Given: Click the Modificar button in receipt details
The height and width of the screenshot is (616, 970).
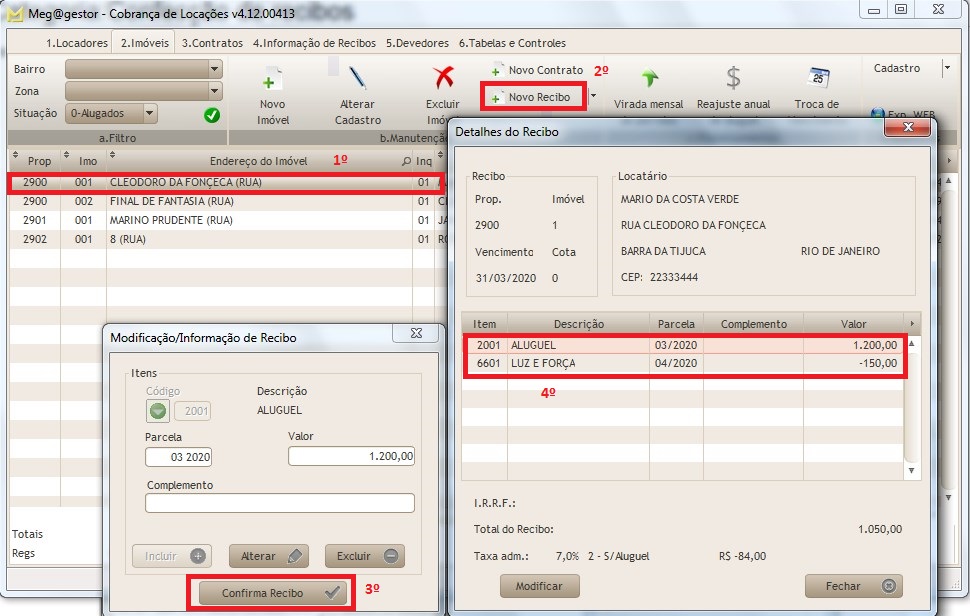Looking at the screenshot, I should point(539,586).
